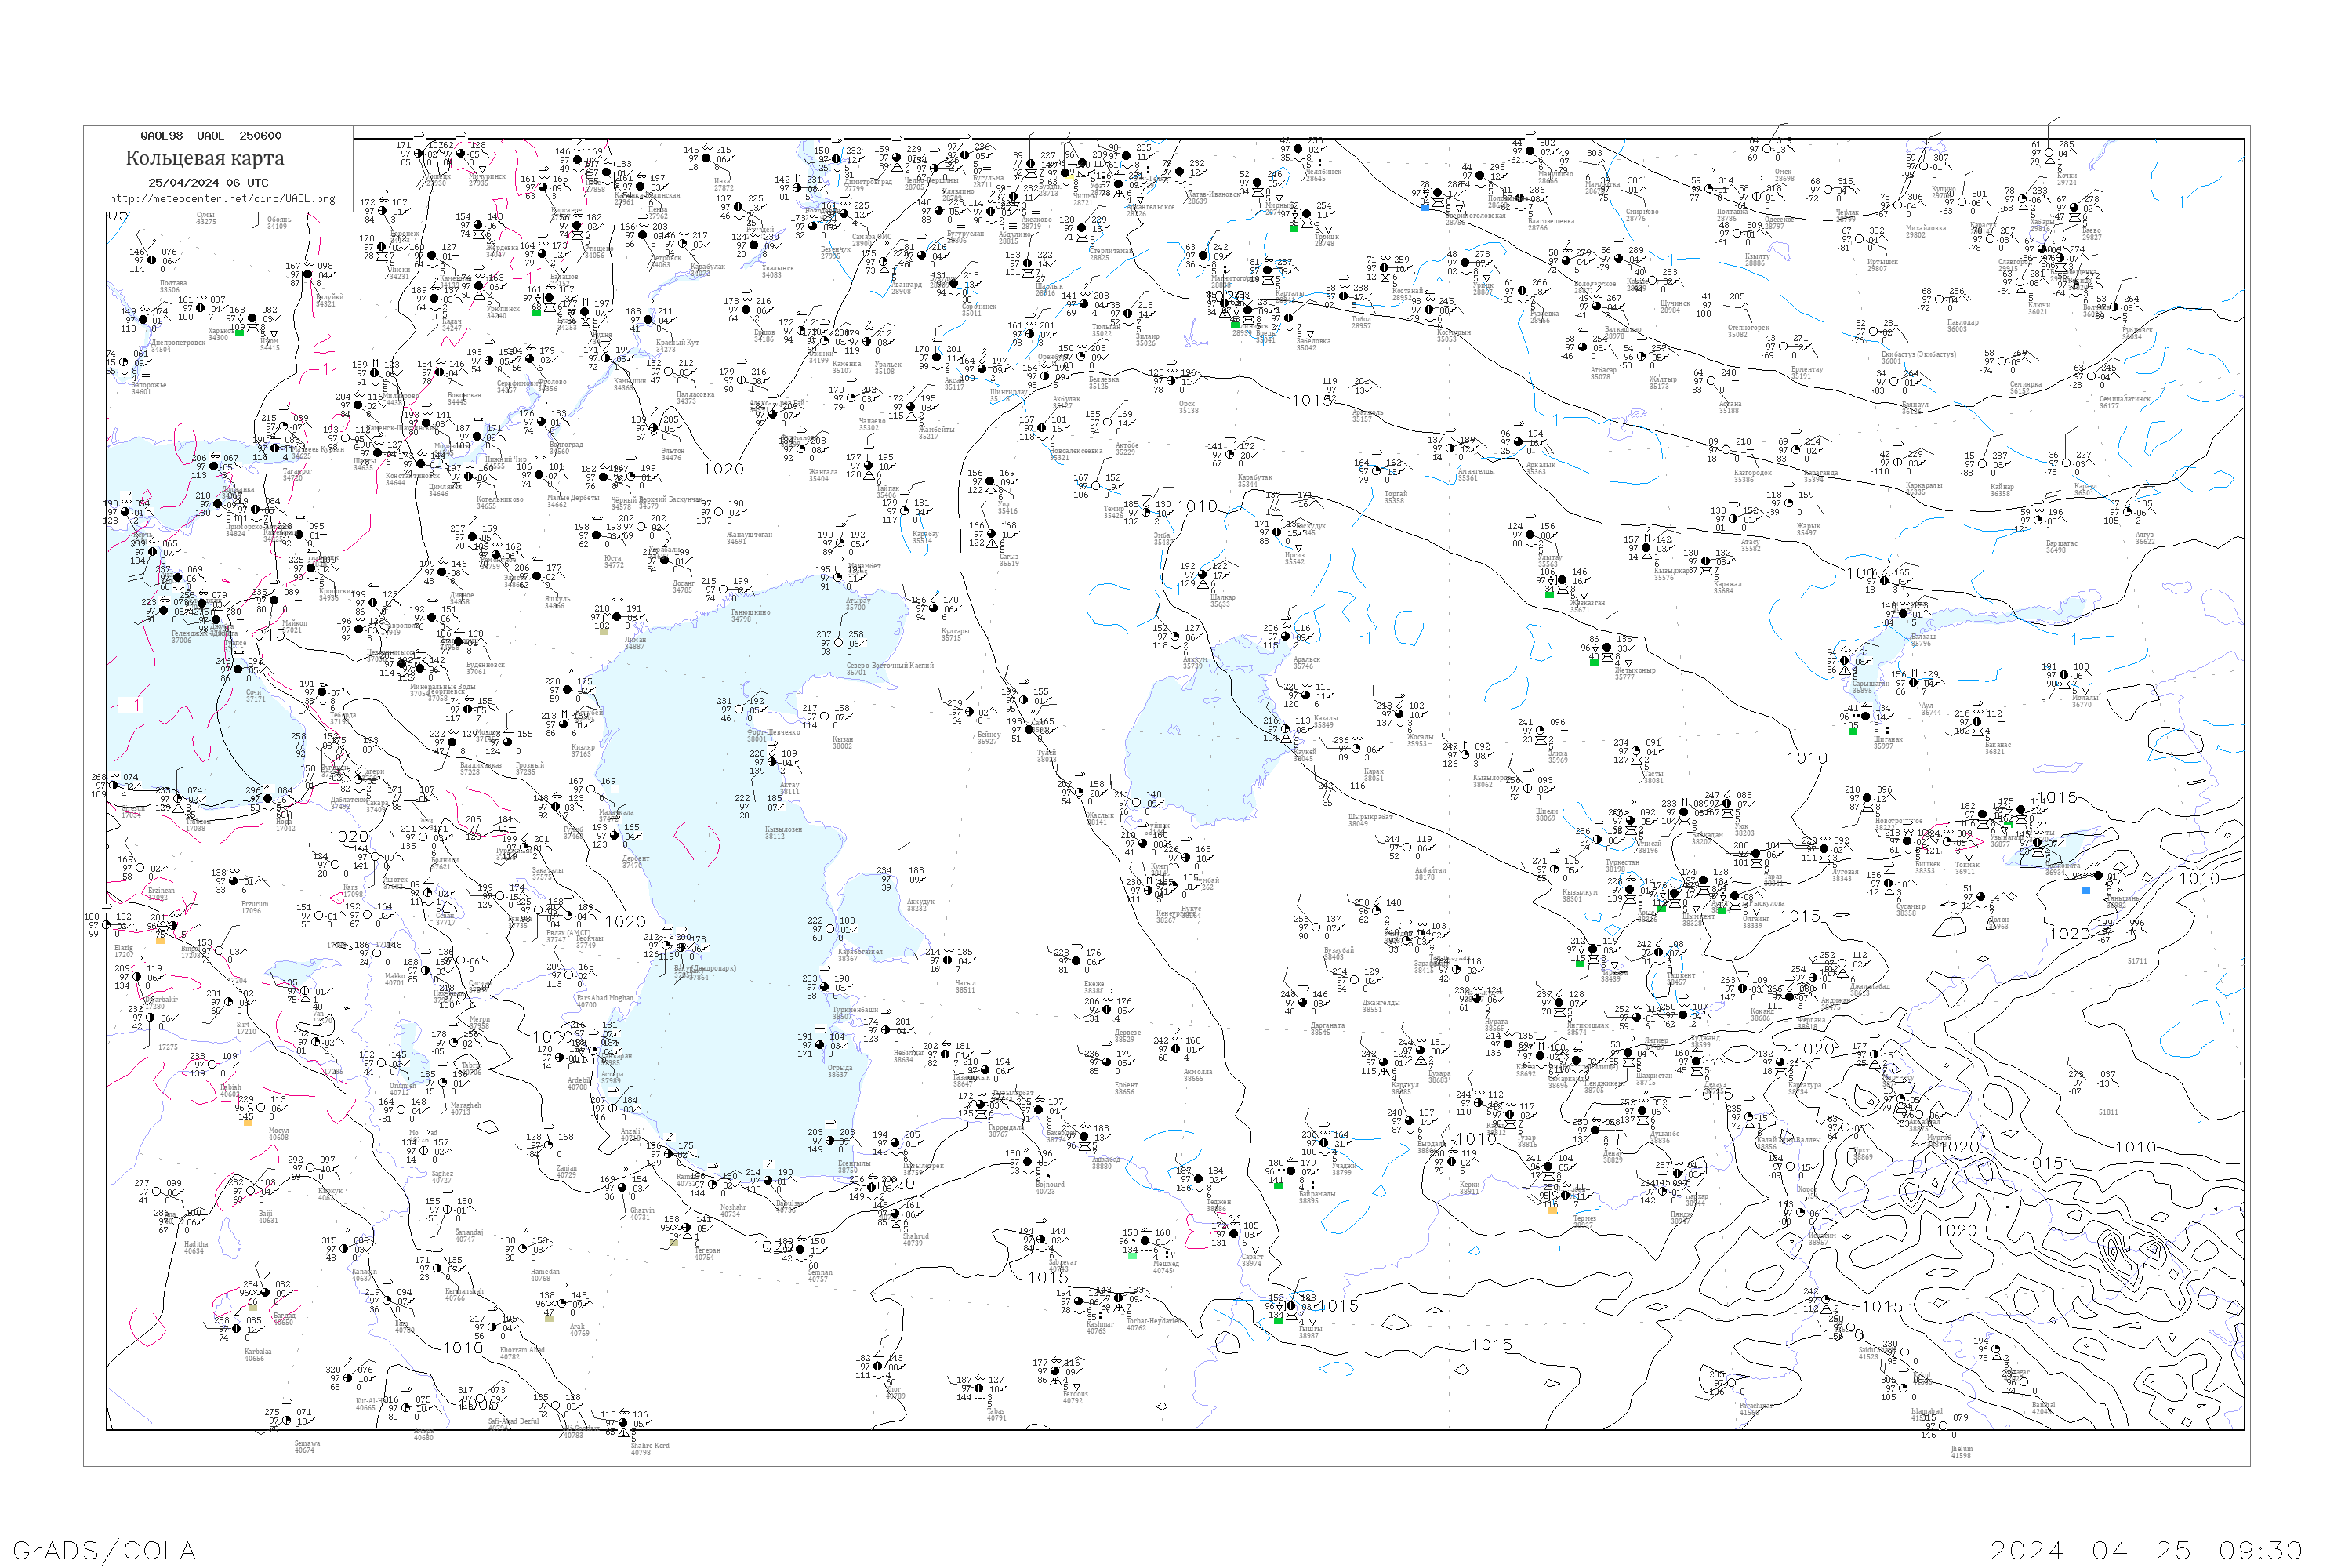Click the 25/04/2024 06 UTC date label

tap(208, 183)
